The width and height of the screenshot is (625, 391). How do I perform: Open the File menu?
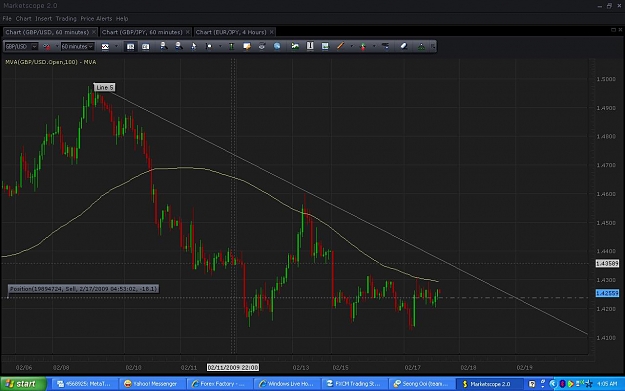click(7, 19)
